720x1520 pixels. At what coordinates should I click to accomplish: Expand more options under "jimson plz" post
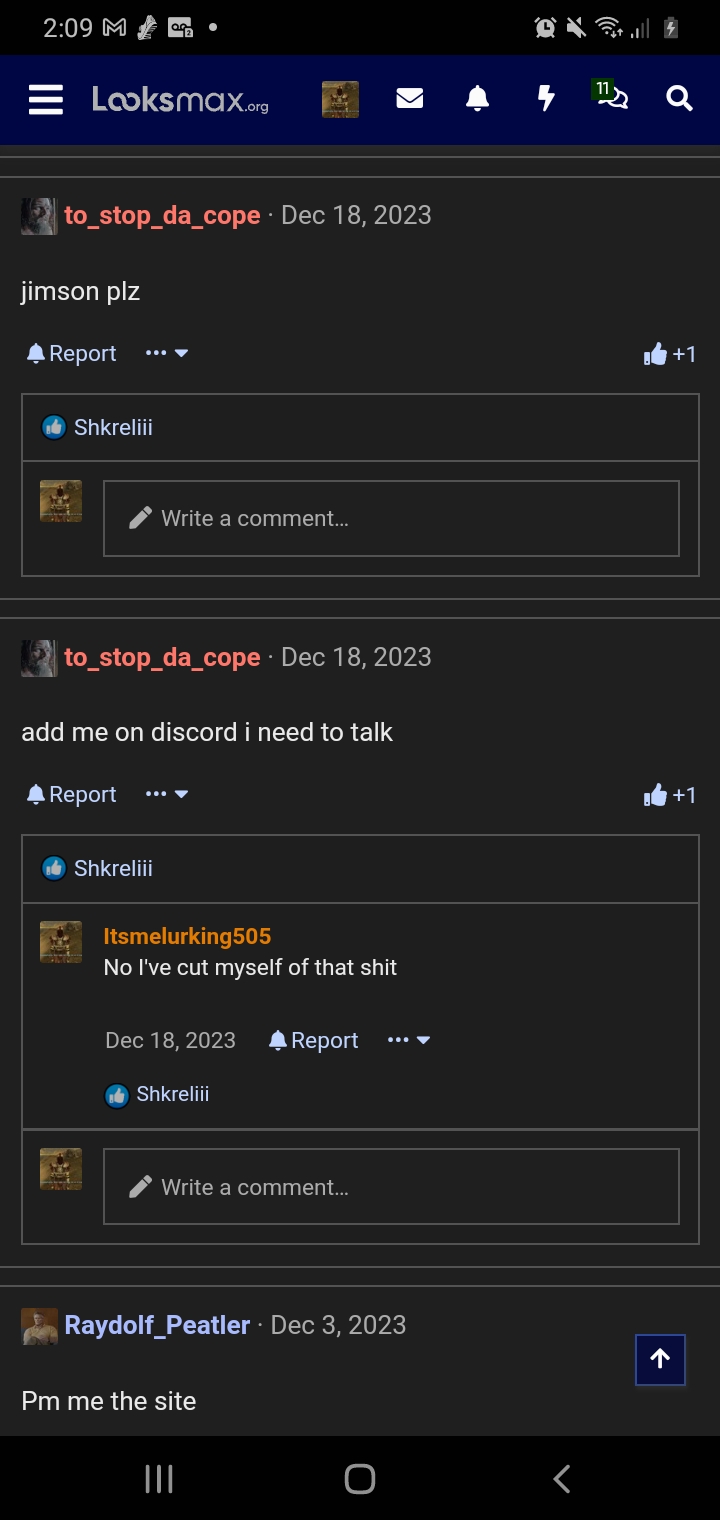tap(167, 353)
